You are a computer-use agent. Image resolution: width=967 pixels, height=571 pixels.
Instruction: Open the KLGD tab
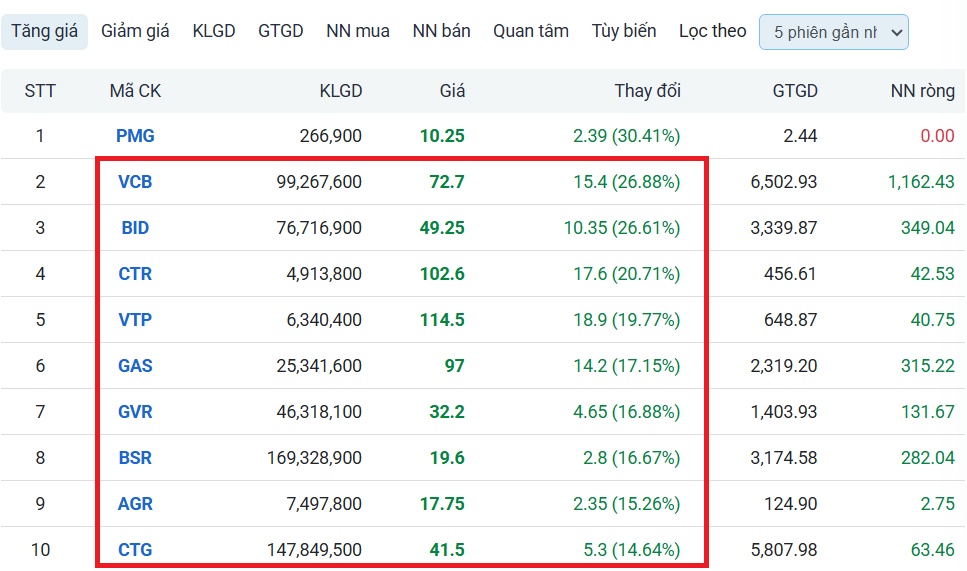click(214, 31)
